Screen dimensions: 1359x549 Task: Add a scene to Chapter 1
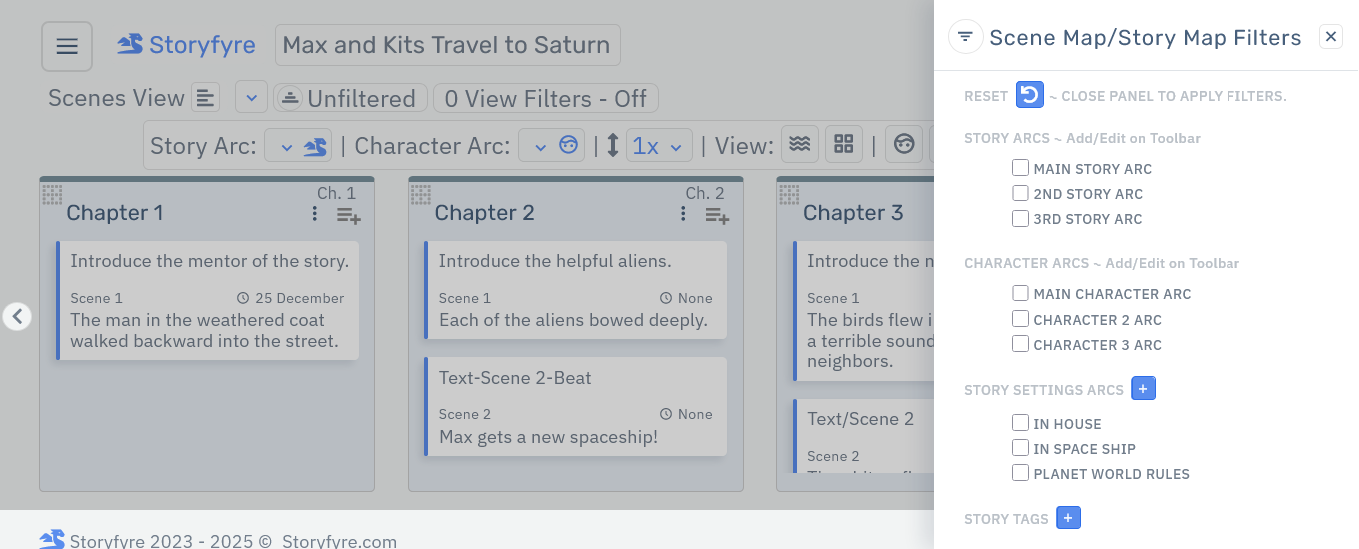click(348, 214)
